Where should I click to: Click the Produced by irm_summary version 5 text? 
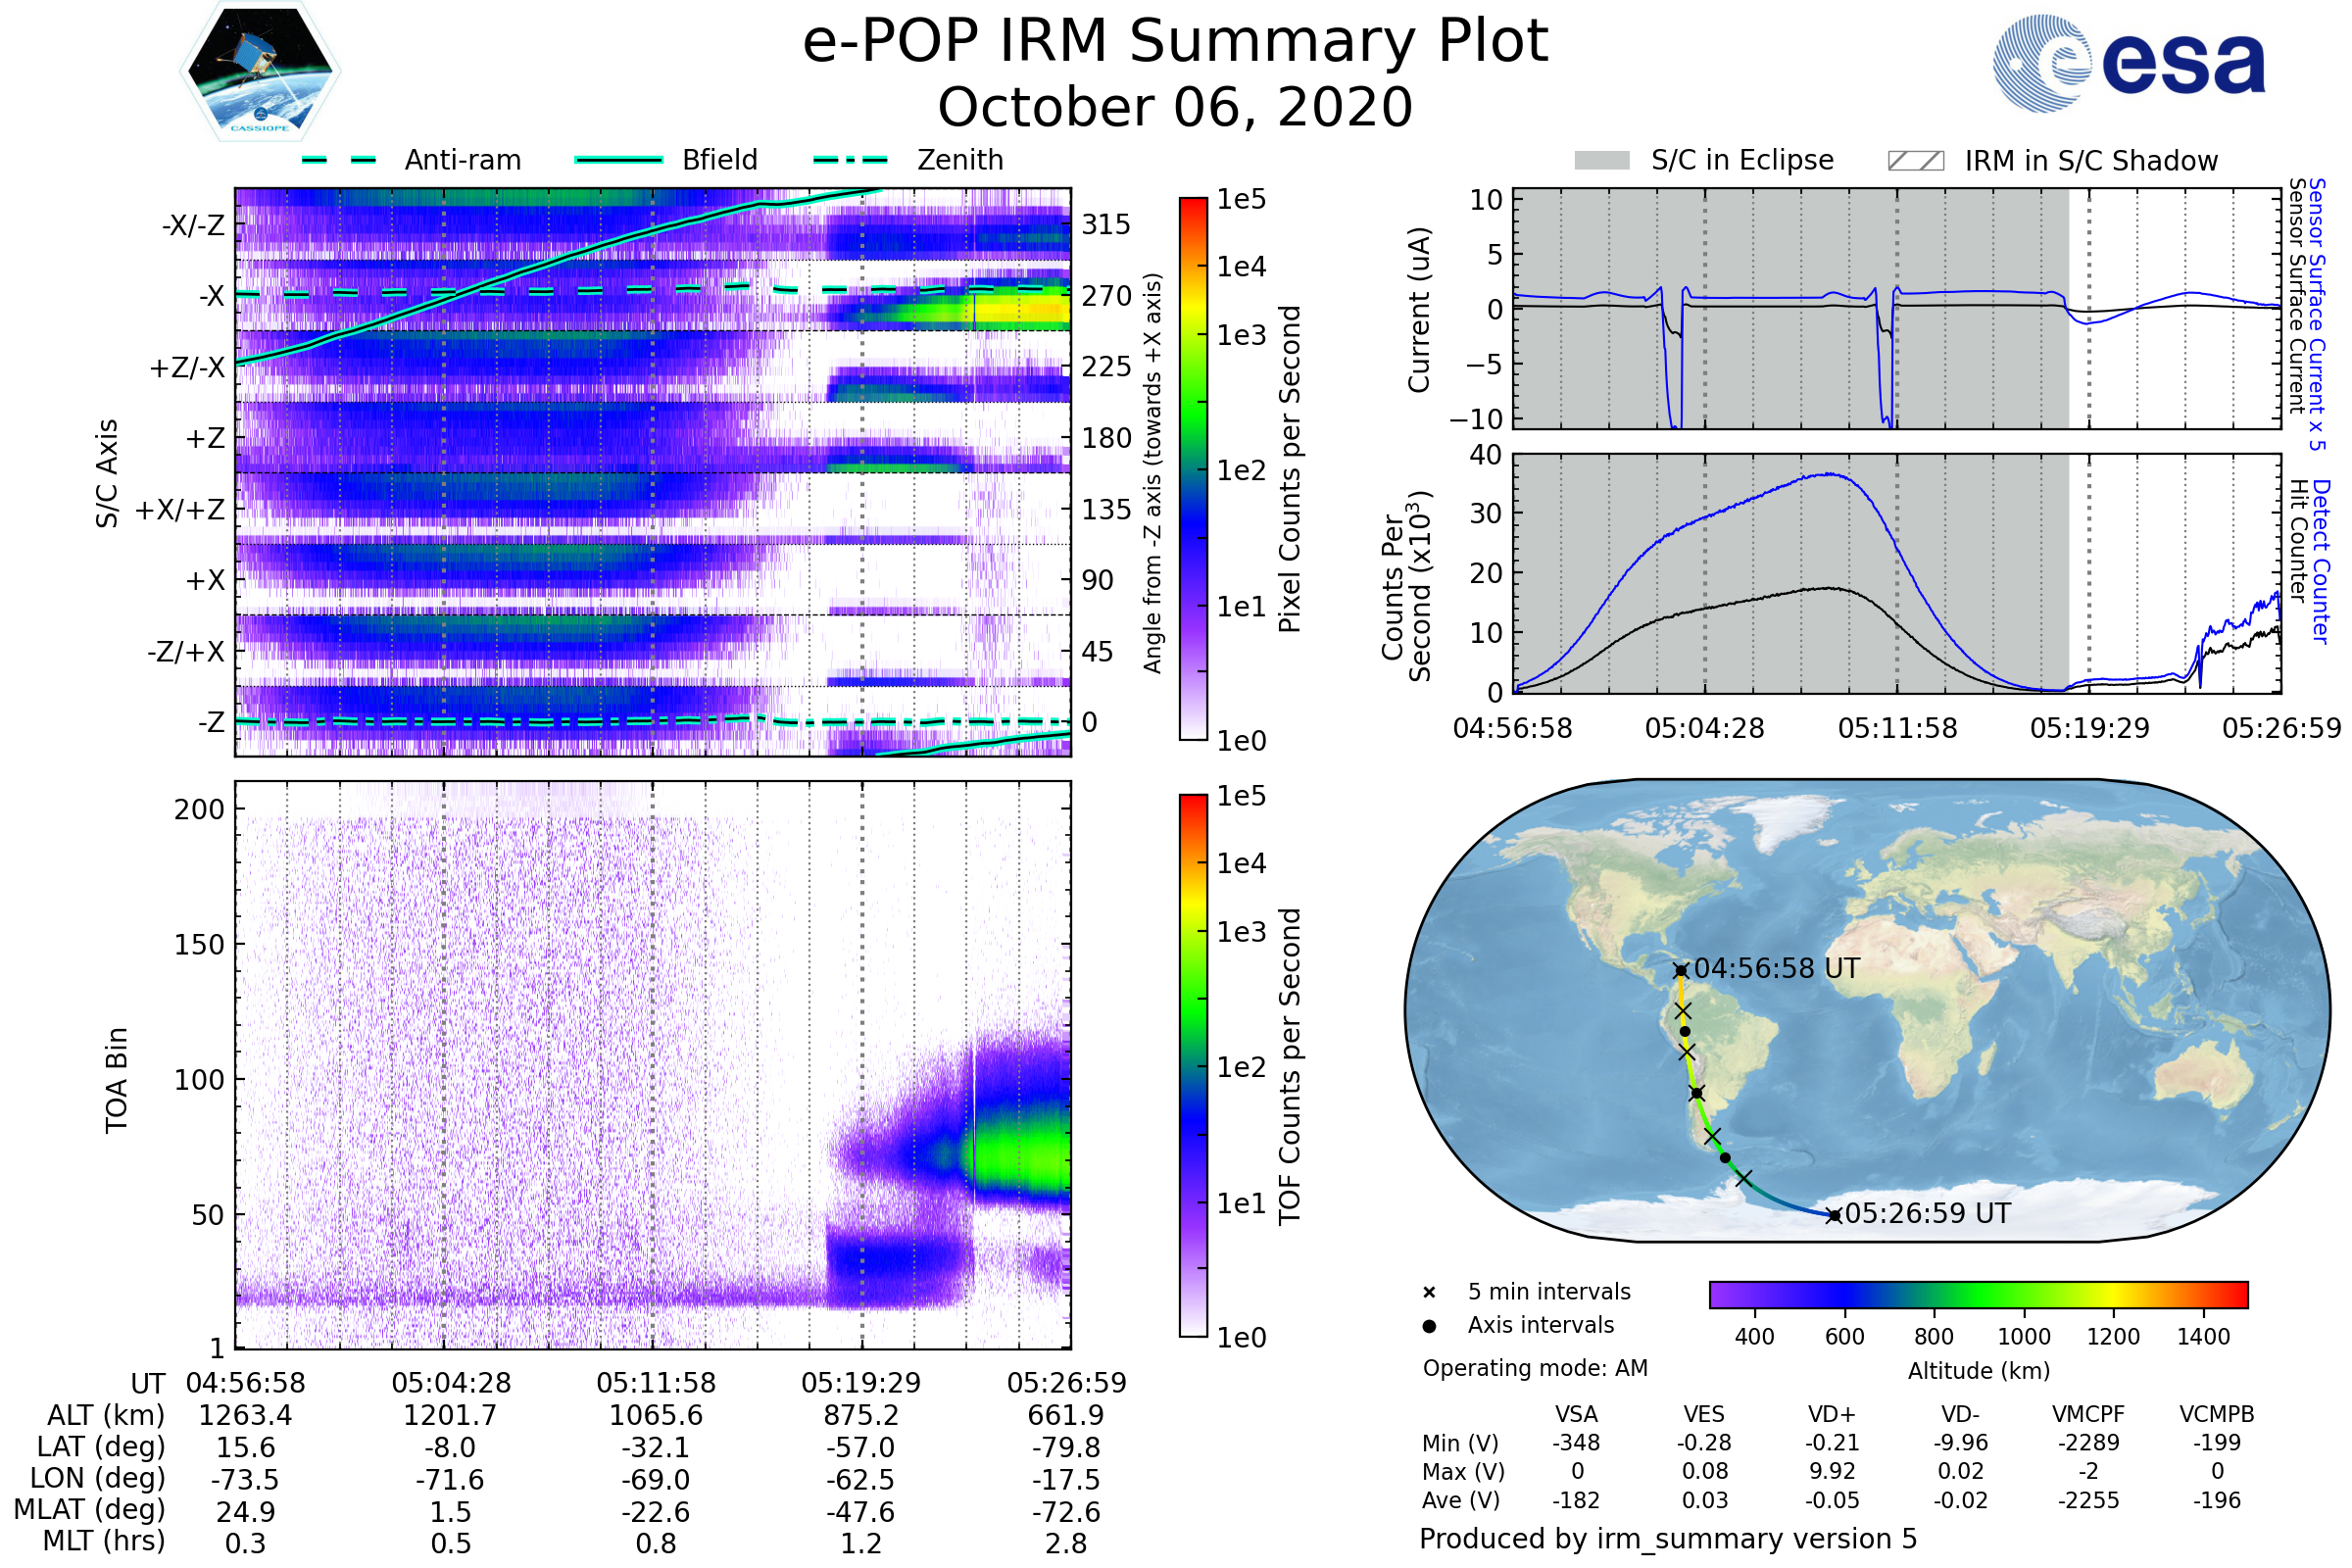[x=1668, y=1539]
